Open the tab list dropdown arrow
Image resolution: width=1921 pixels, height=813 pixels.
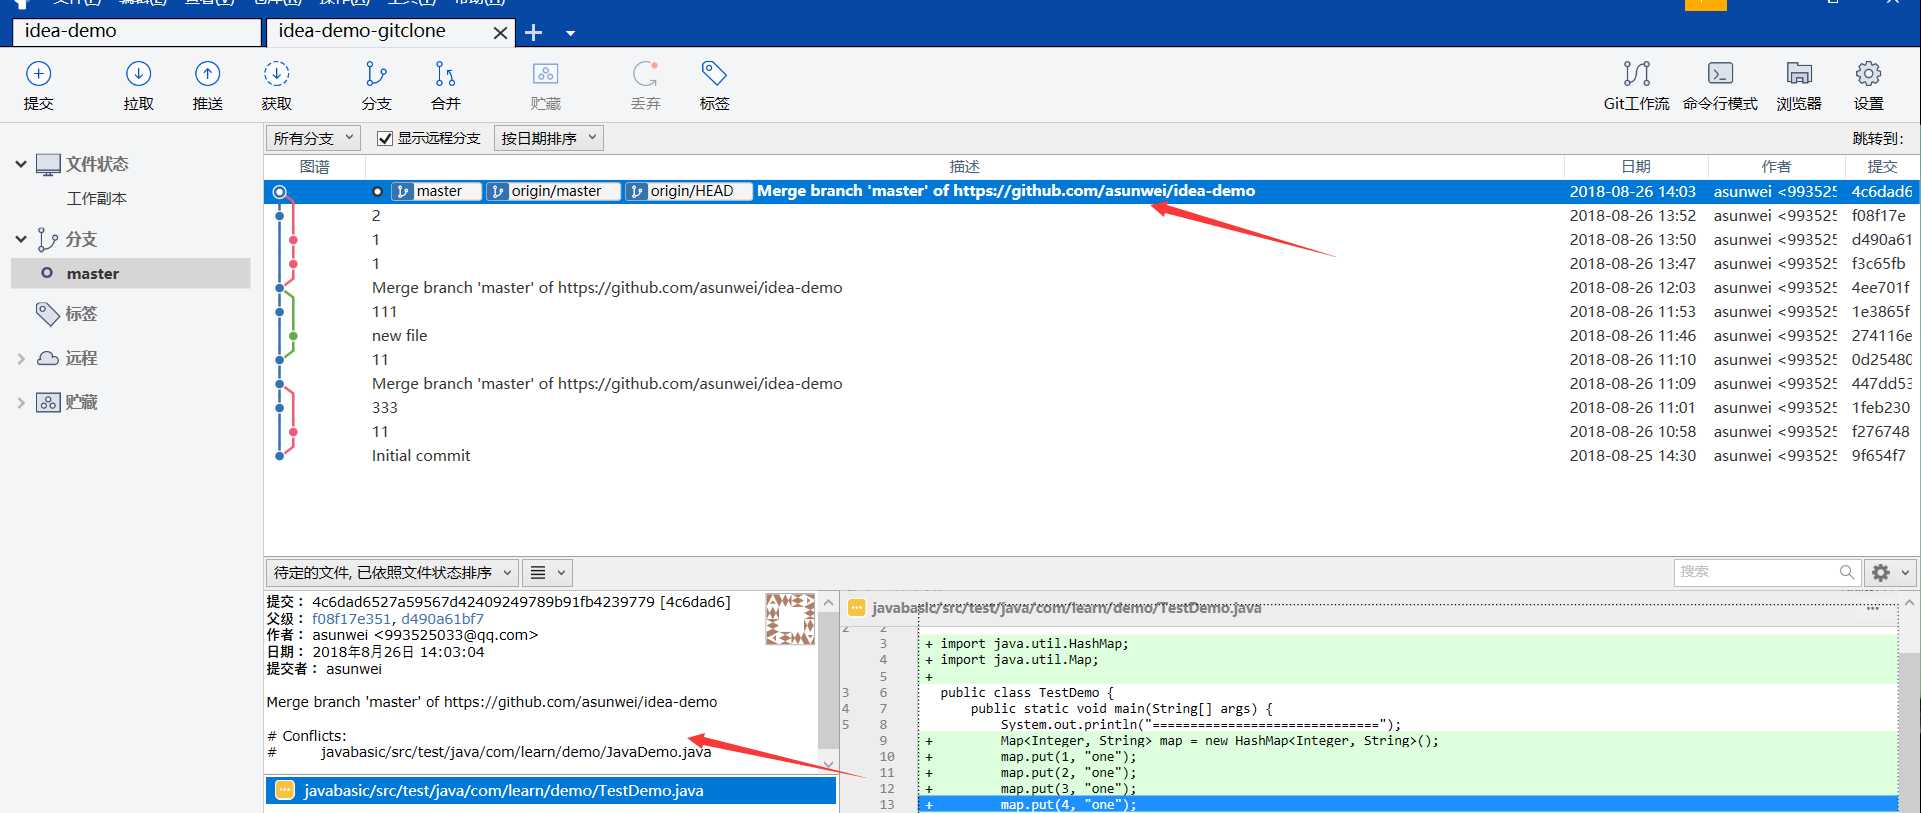click(x=570, y=33)
